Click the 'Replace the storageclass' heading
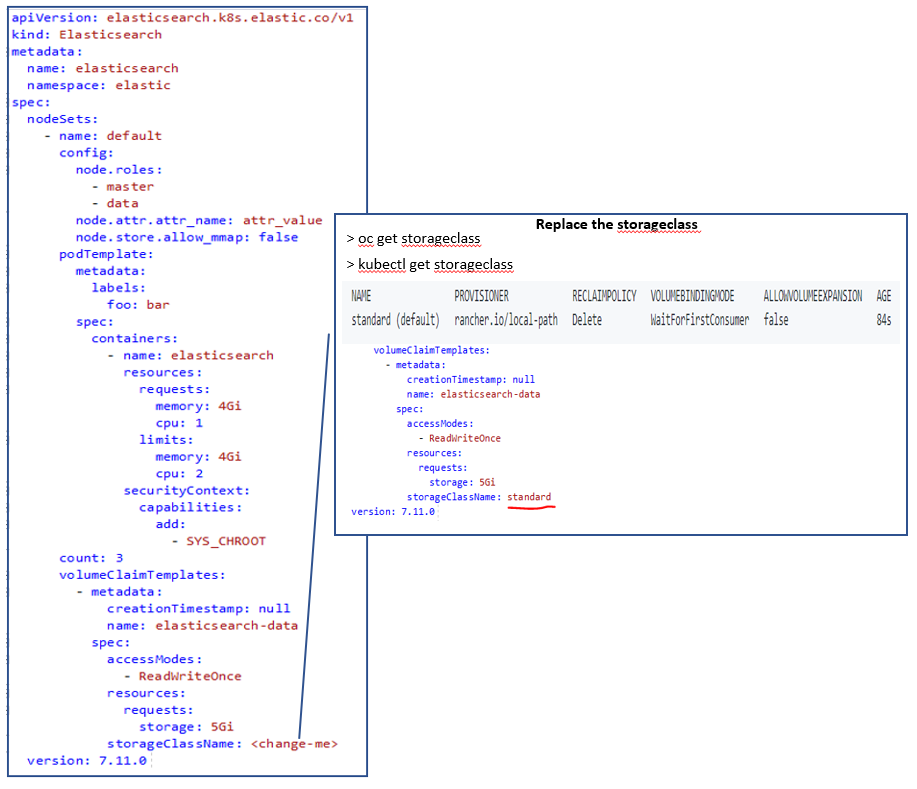This screenshot has width=917, height=789. coord(616,225)
